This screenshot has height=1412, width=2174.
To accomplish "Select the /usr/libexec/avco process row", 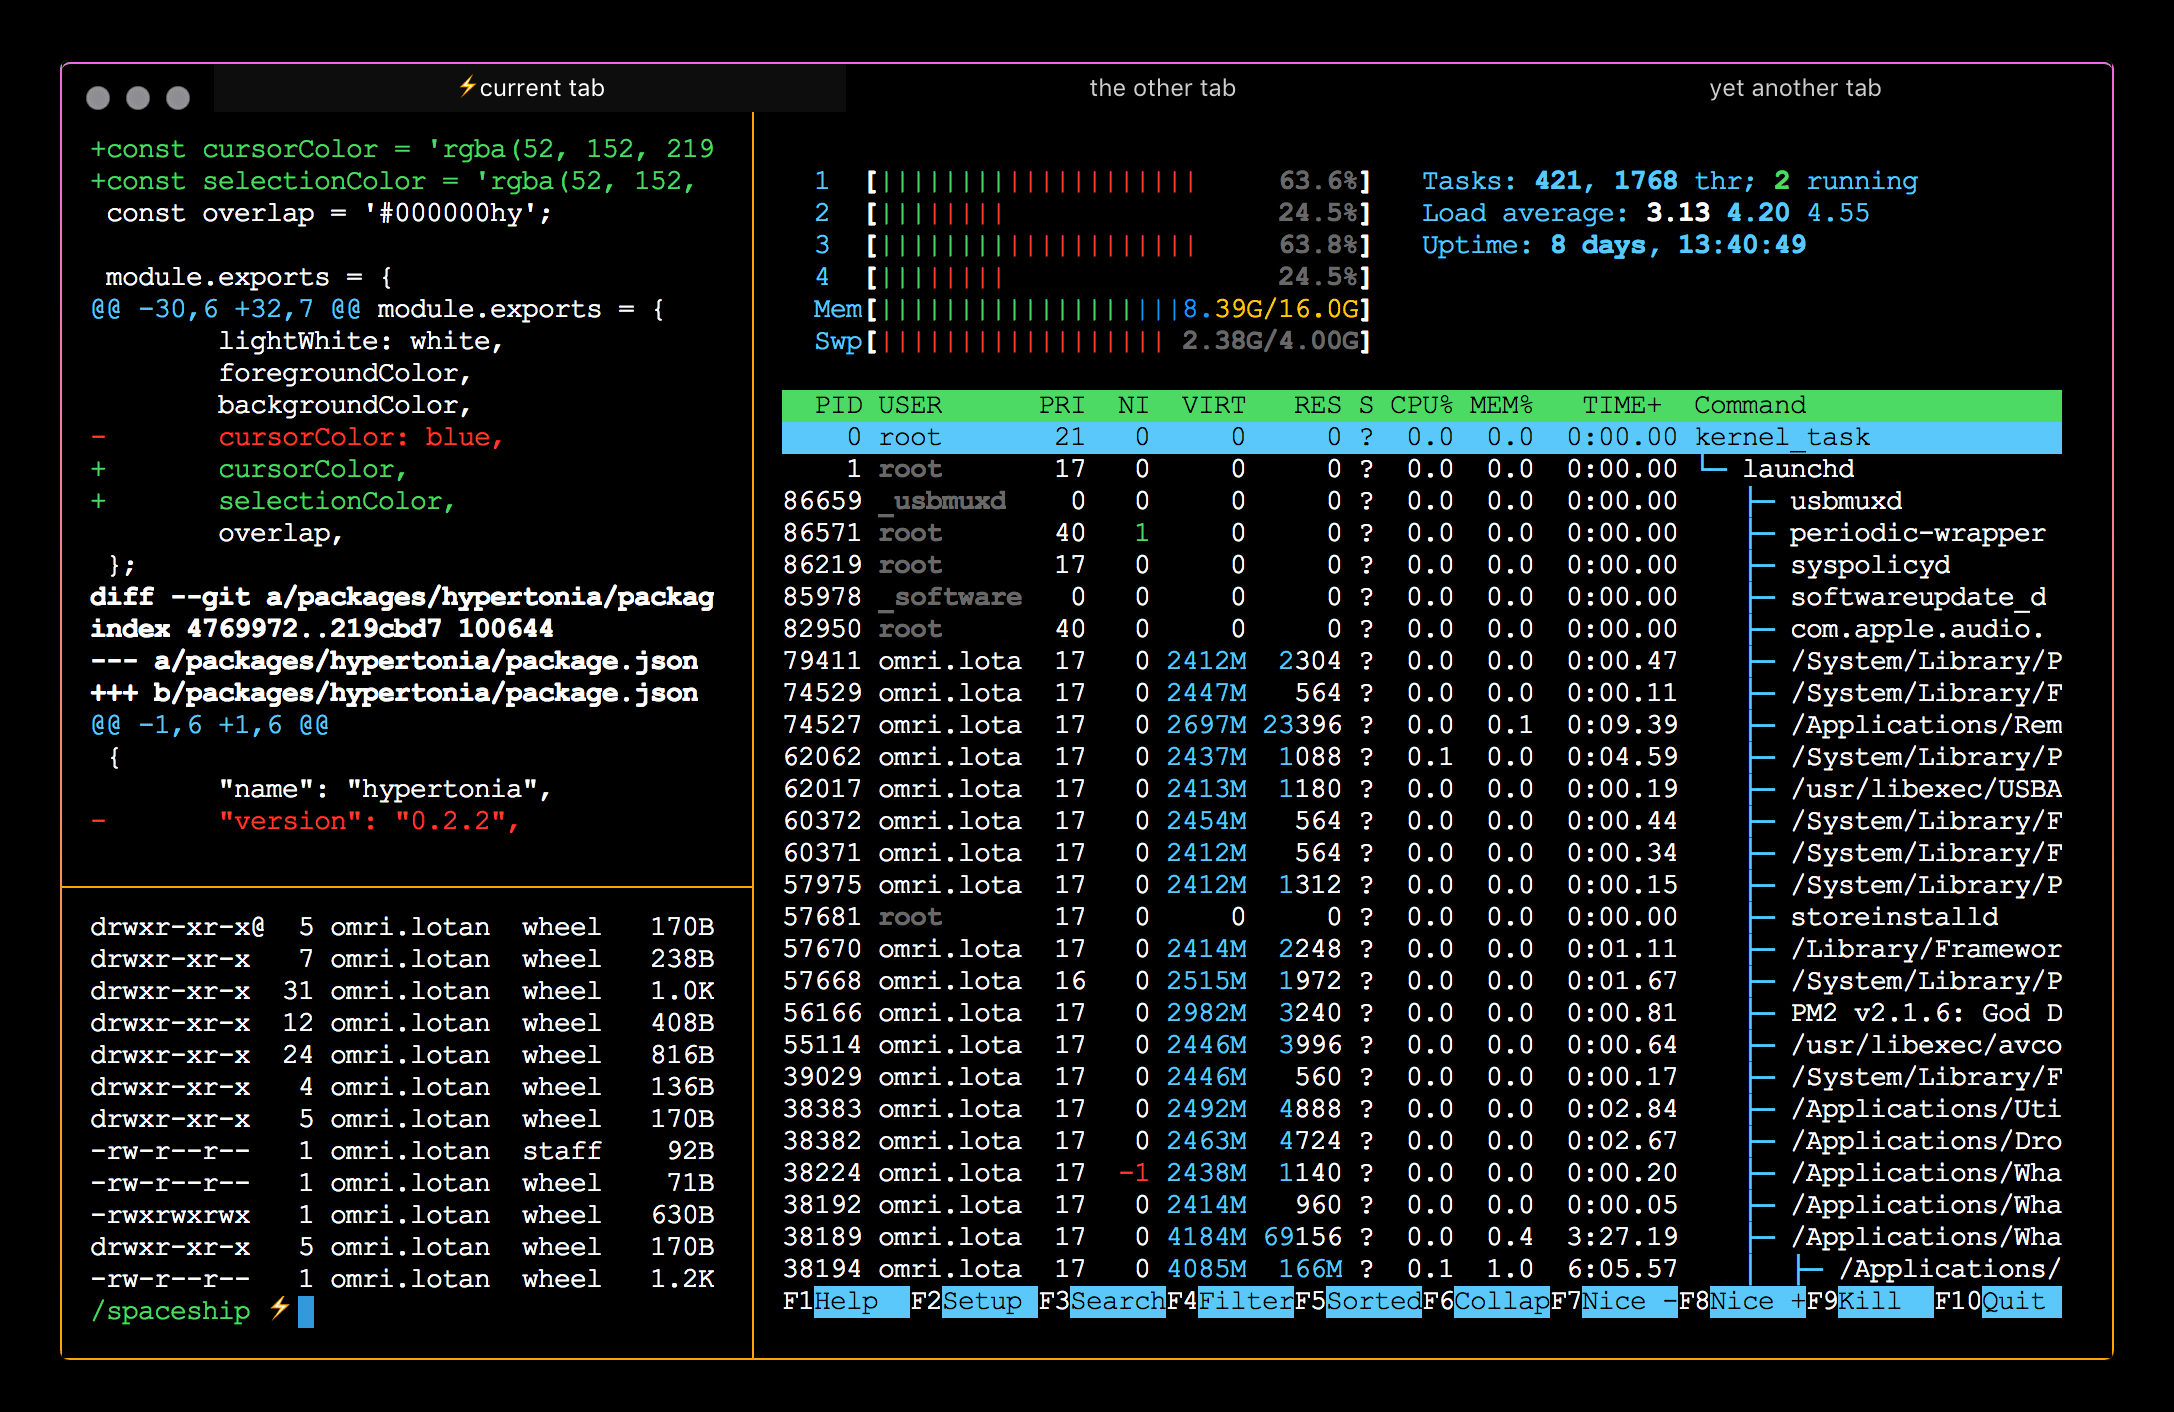I will click(x=1421, y=1045).
